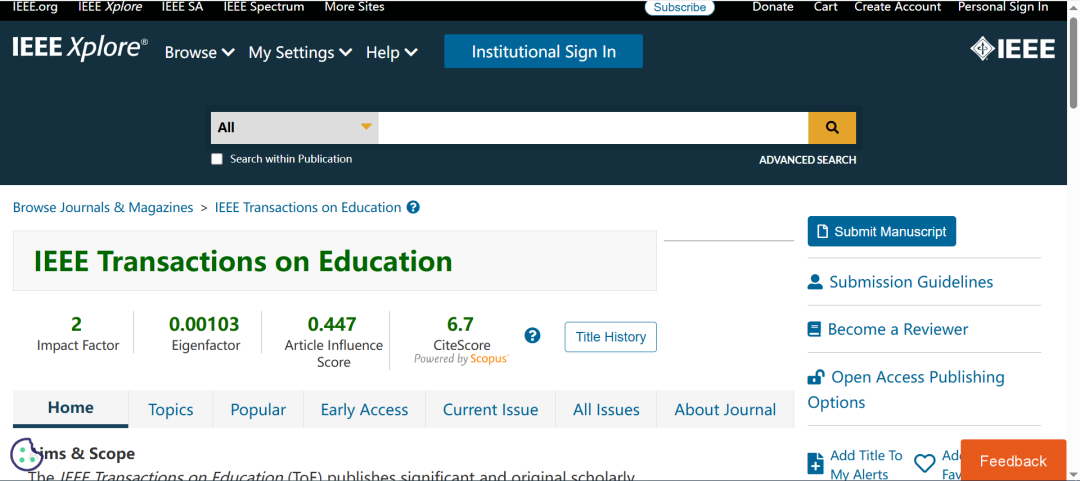Image resolution: width=1080 pixels, height=481 pixels.
Task: Switch to the Popular tab
Action: tap(258, 409)
